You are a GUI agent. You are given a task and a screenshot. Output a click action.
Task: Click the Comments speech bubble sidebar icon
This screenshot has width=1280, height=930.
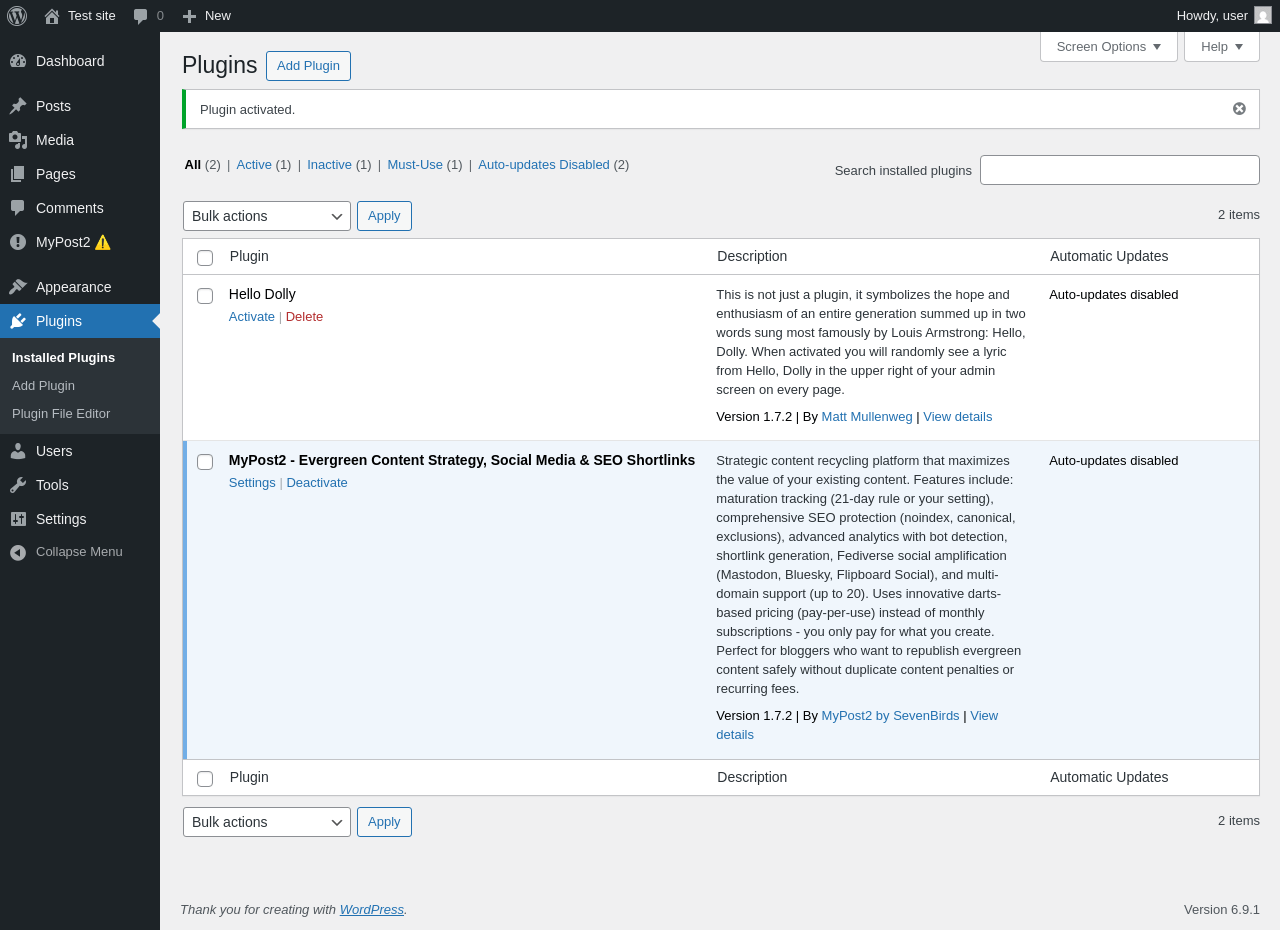(18, 208)
